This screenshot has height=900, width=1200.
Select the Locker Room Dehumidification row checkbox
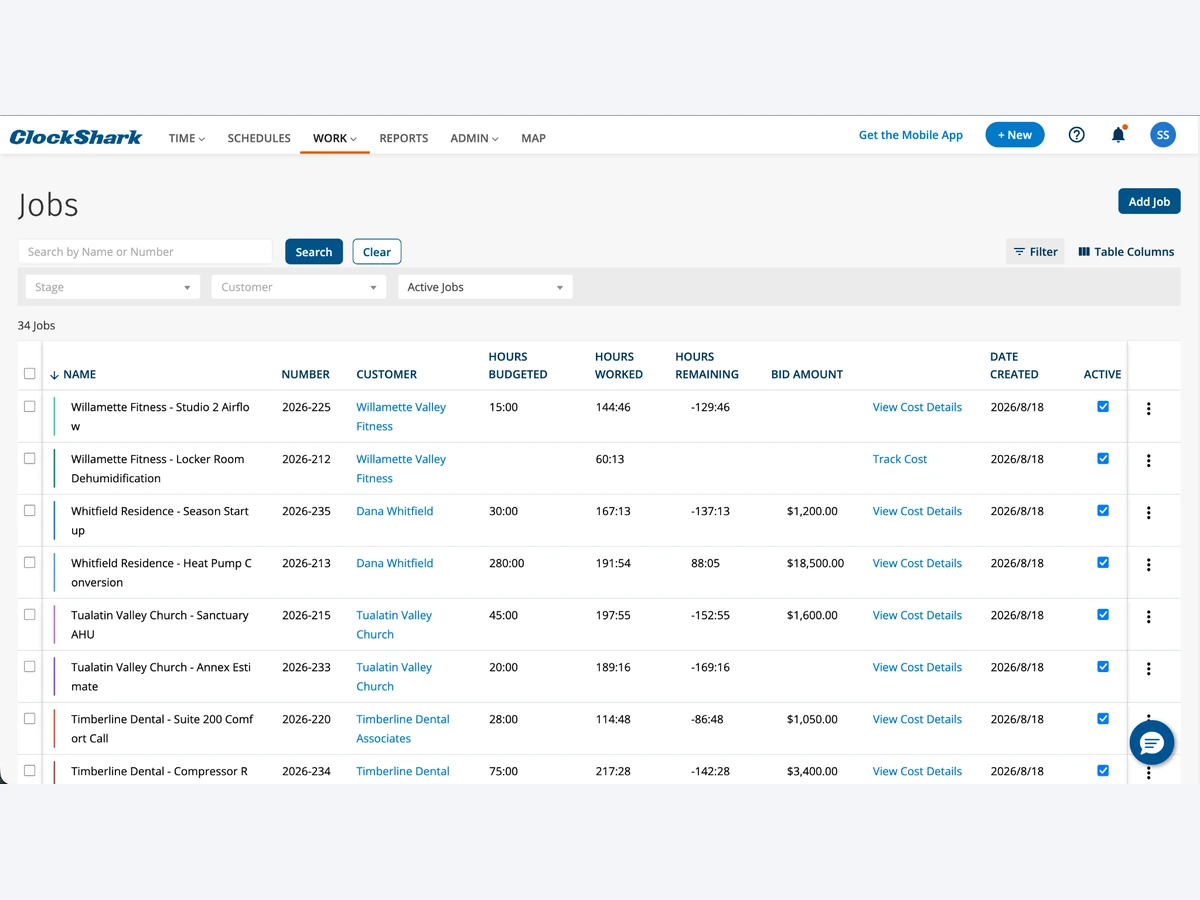click(29, 458)
